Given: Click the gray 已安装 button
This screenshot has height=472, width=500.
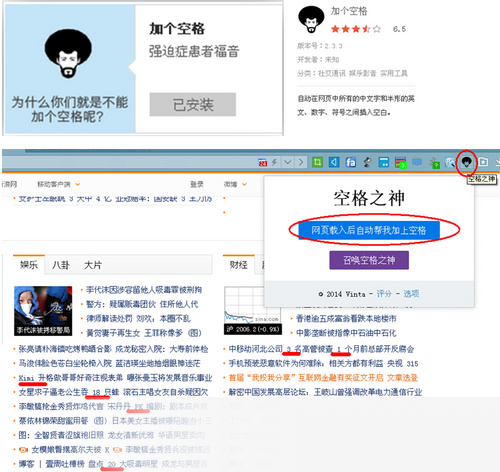Looking at the screenshot, I should click(x=193, y=105).
